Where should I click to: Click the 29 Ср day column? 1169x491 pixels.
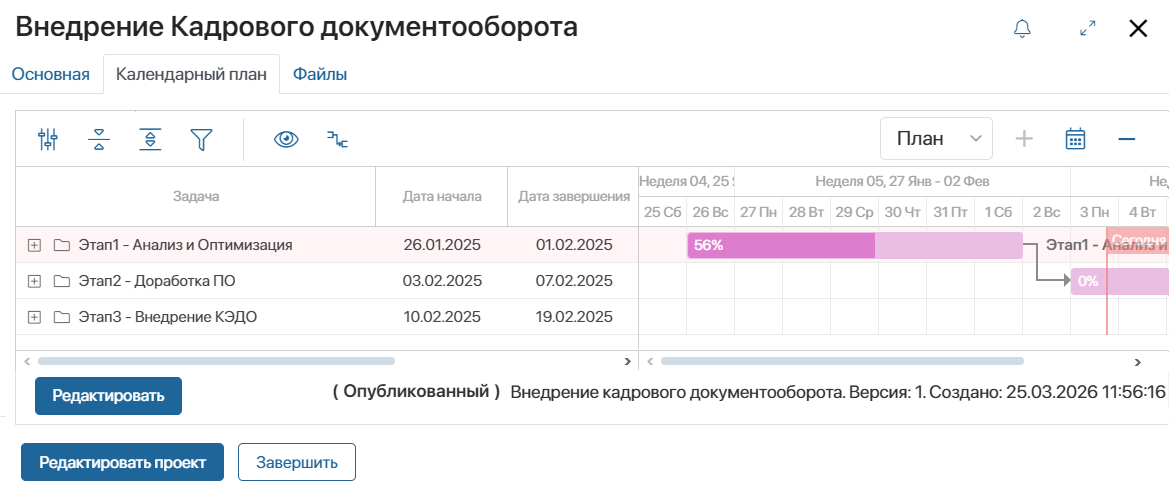(854, 212)
